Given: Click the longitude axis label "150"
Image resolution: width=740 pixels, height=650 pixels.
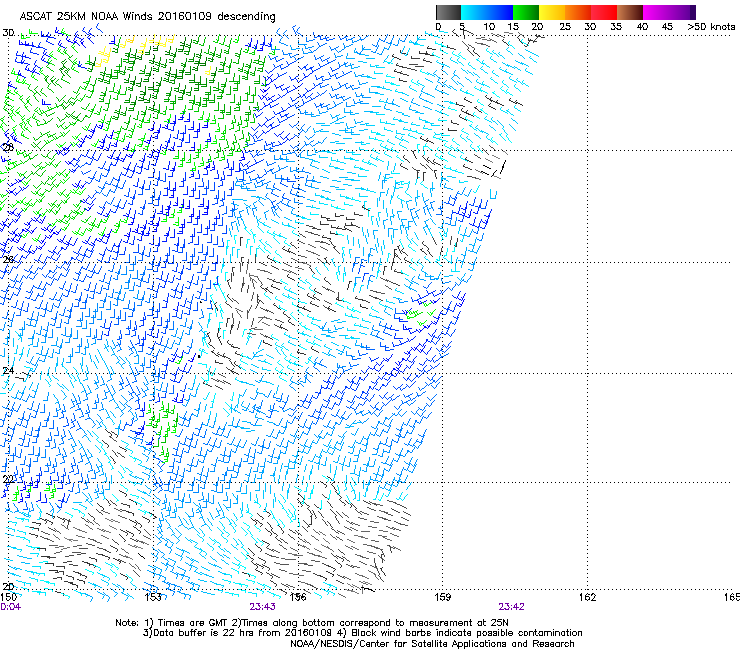Looking at the screenshot, I should [8, 597].
